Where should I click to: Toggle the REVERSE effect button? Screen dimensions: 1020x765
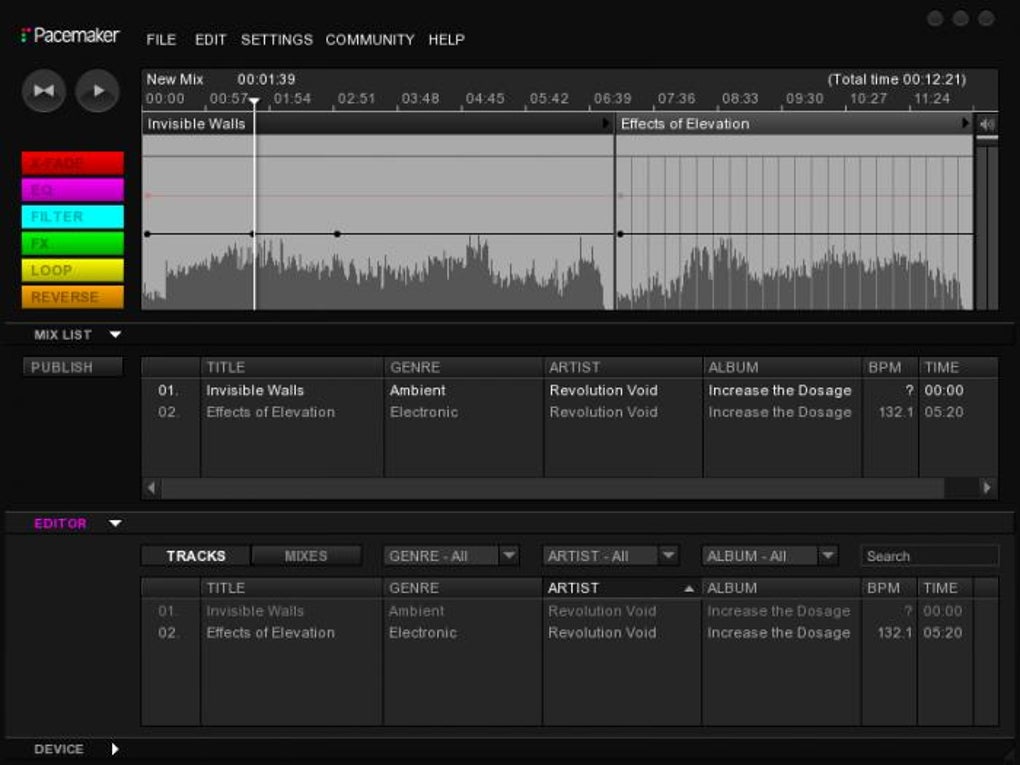(x=72, y=297)
